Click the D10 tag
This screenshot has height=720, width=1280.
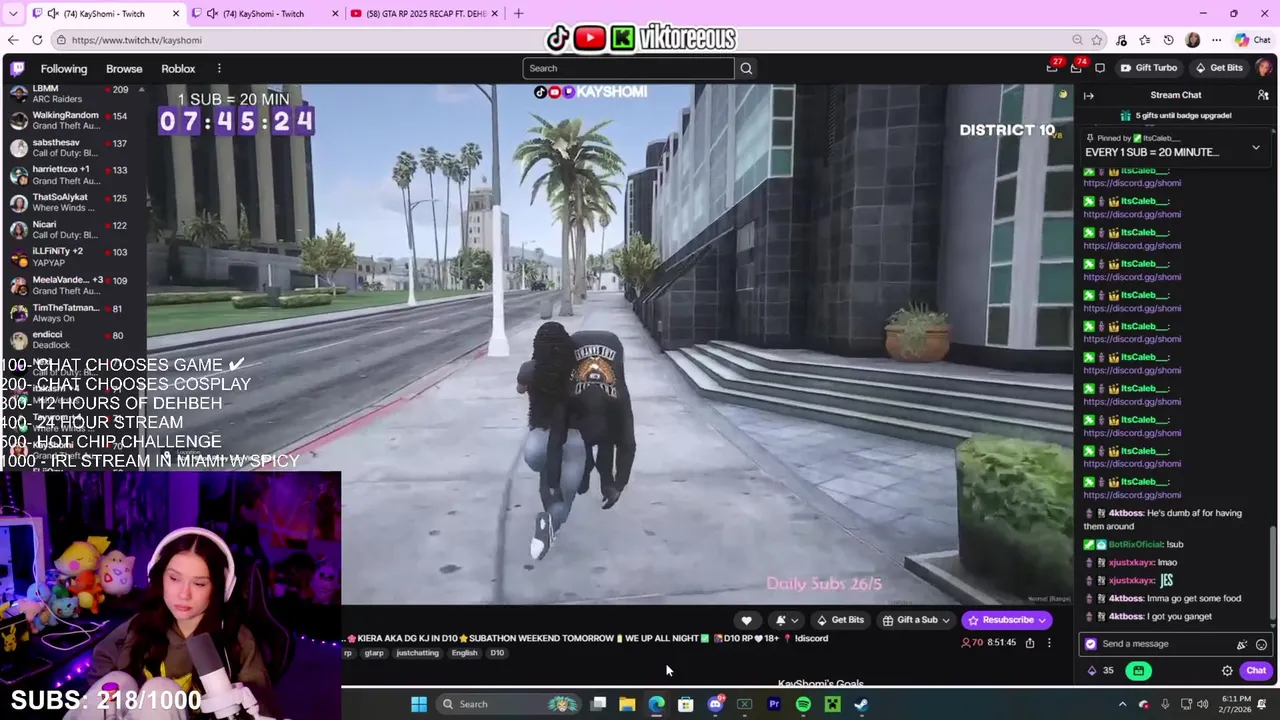[x=497, y=653]
